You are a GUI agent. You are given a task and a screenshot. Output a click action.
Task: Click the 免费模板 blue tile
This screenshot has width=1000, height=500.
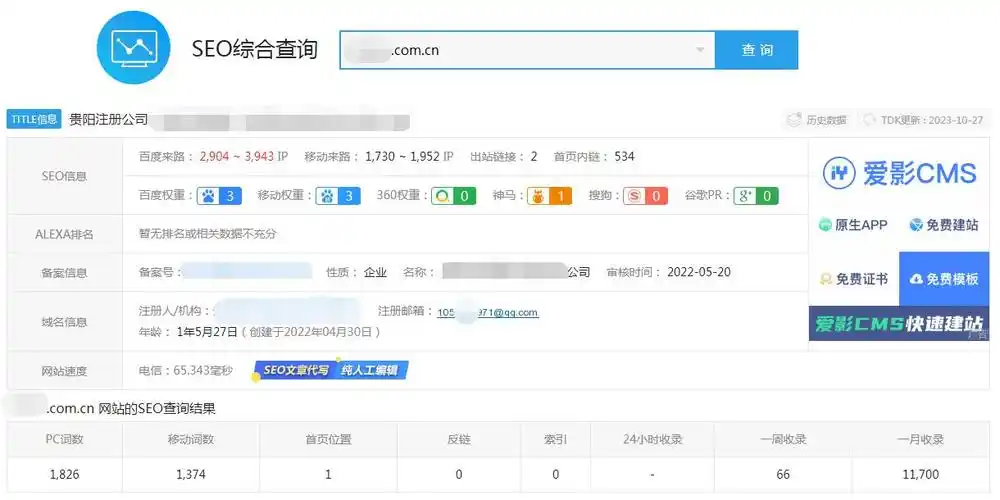(x=944, y=279)
